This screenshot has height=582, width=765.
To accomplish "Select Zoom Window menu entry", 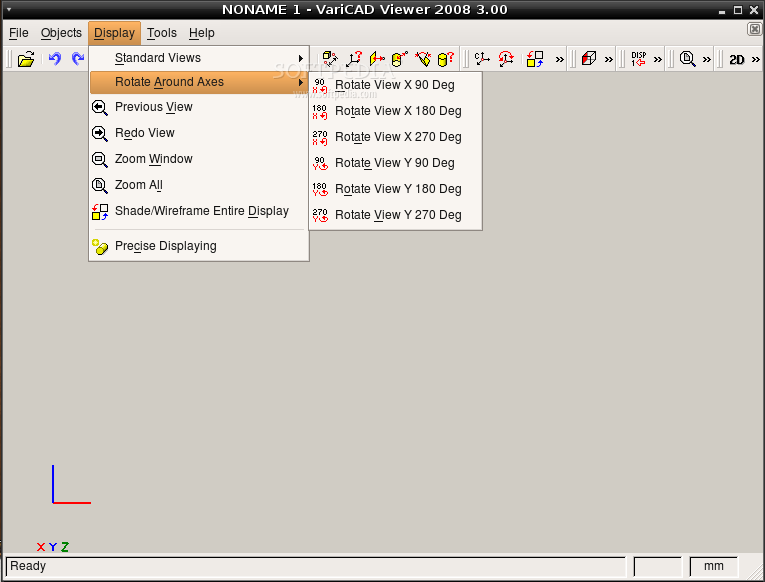I will (x=199, y=159).
